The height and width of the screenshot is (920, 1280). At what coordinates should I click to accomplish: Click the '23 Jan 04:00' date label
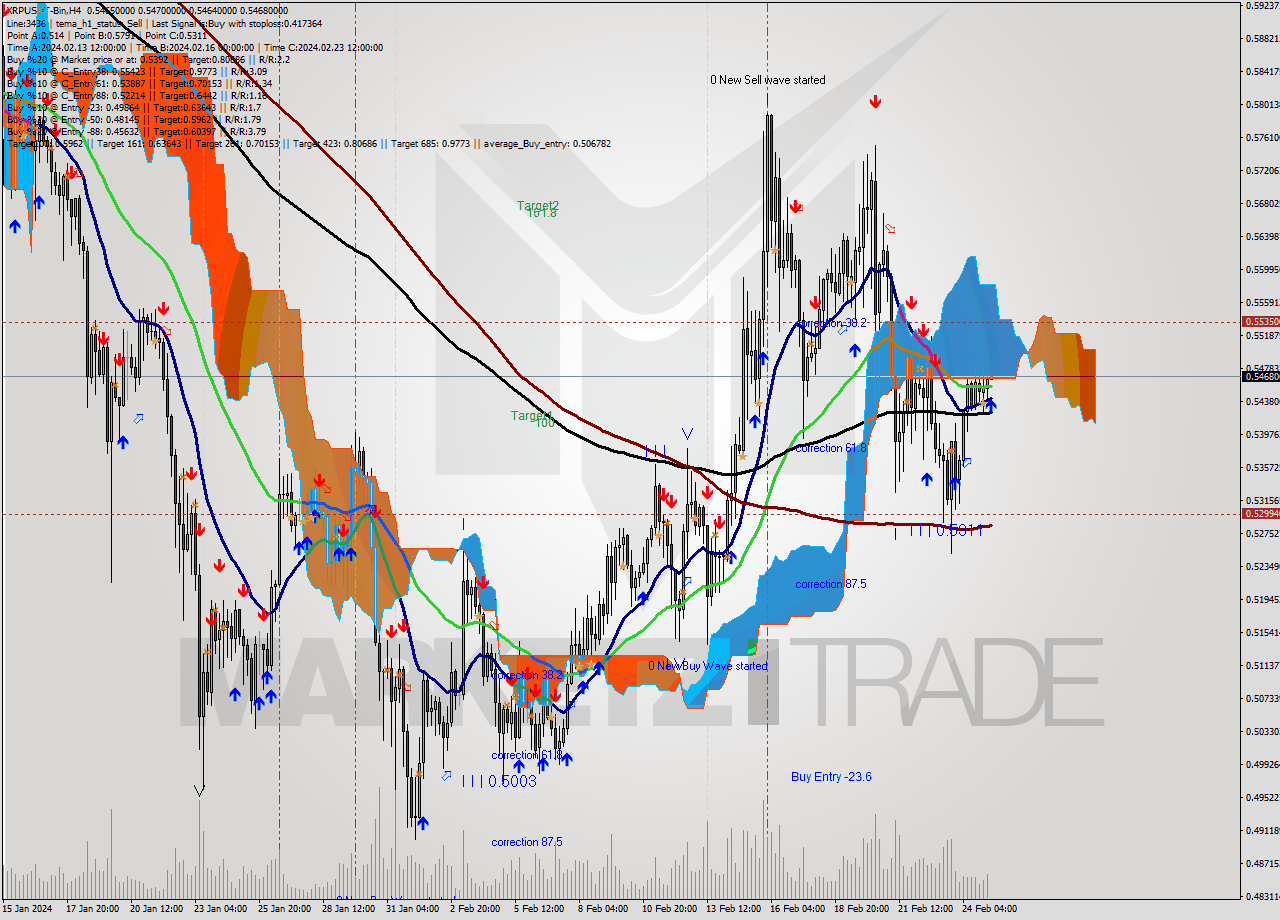click(220, 909)
